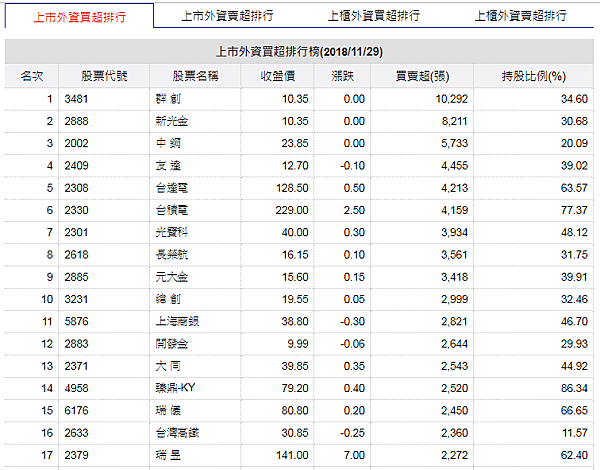Viewport: 600px width, 470px height.
Task: Click stock name 友達
Action: coord(168,166)
